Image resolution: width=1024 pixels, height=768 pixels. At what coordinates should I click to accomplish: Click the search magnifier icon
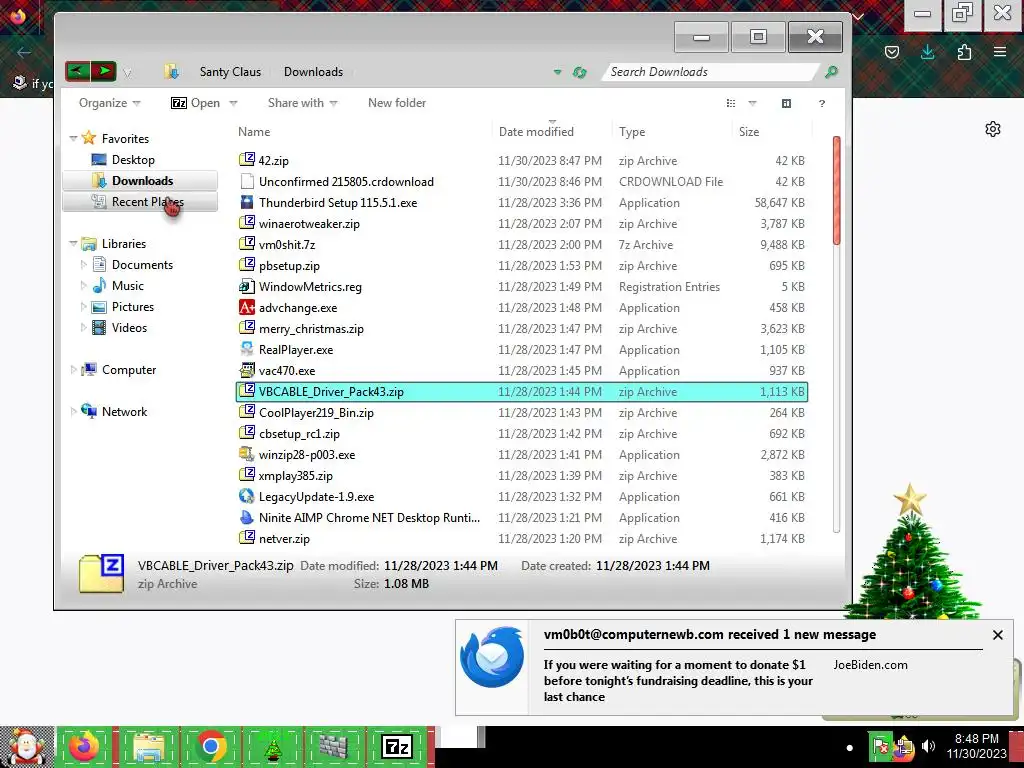[x=831, y=72]
